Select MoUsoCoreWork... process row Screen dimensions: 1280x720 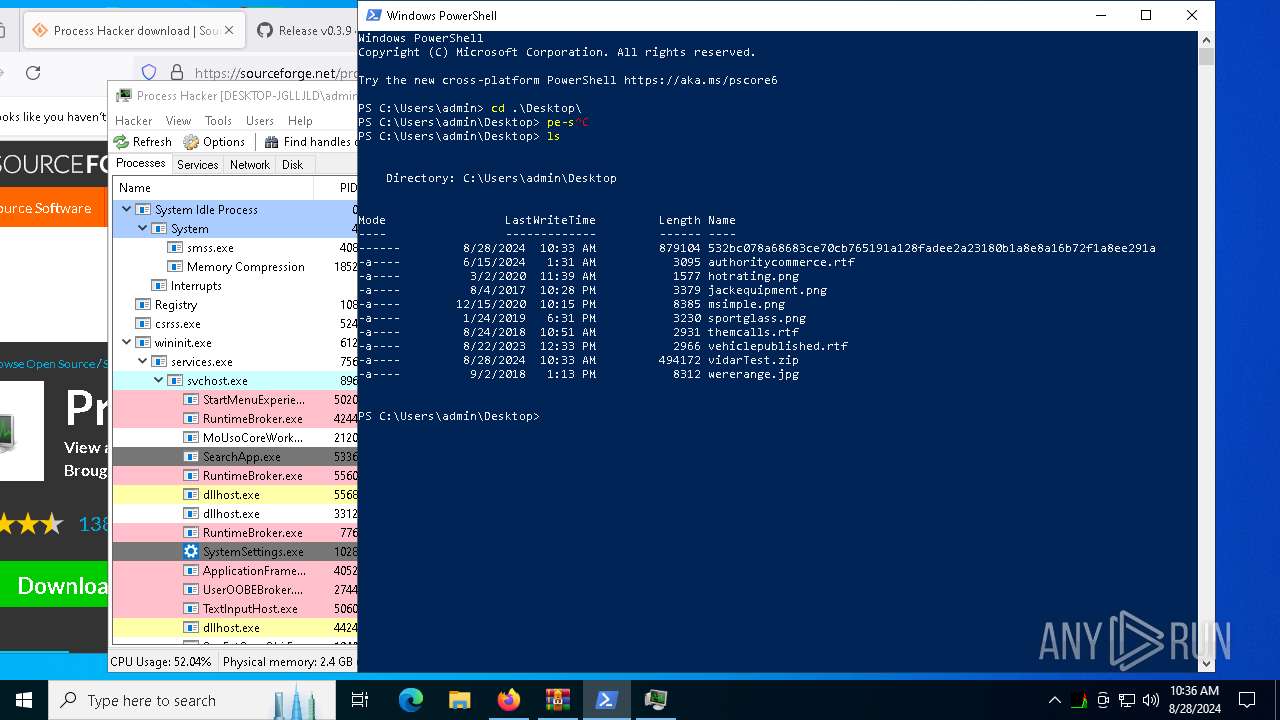pos(235,437)
